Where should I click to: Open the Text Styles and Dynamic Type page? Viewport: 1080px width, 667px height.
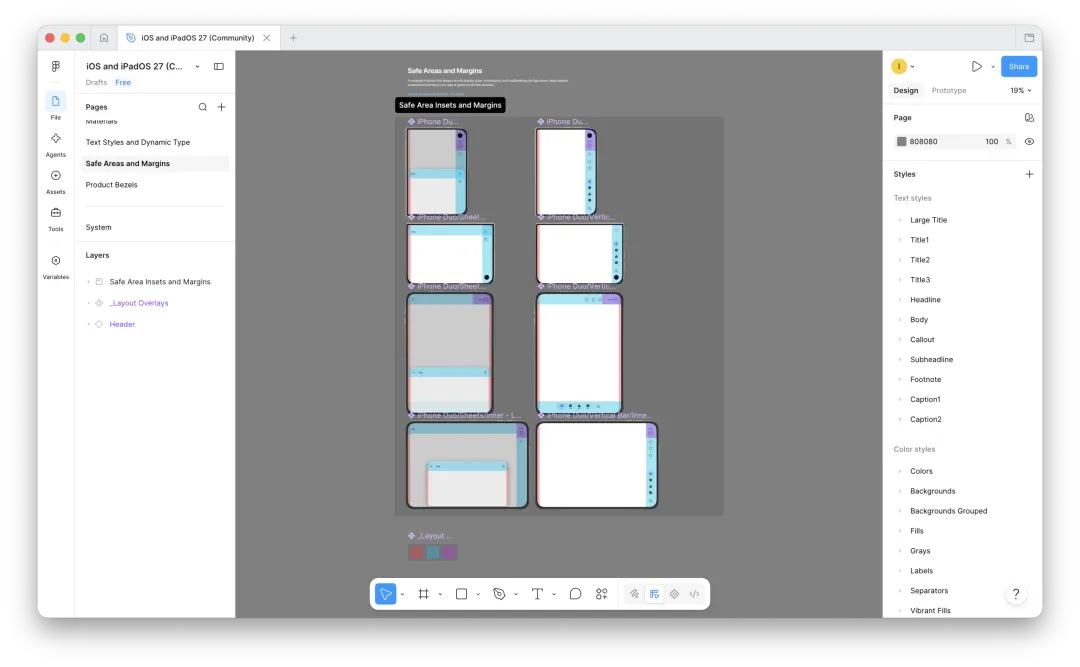[x=138, y=142]
